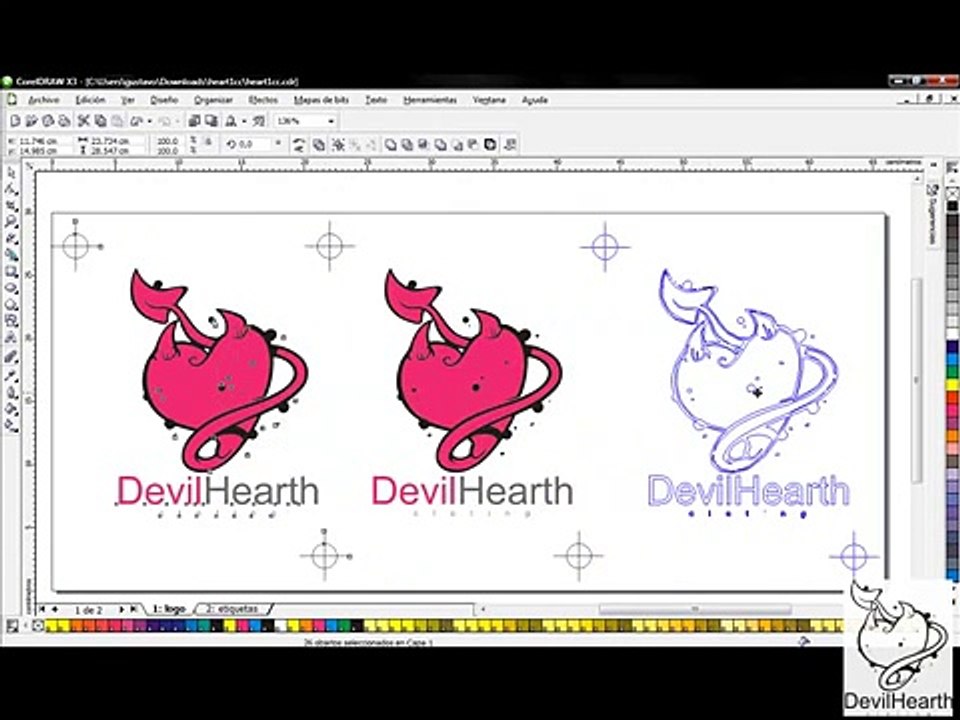
Task: Open the Organizar menu
Action: [x=213, y=100]
